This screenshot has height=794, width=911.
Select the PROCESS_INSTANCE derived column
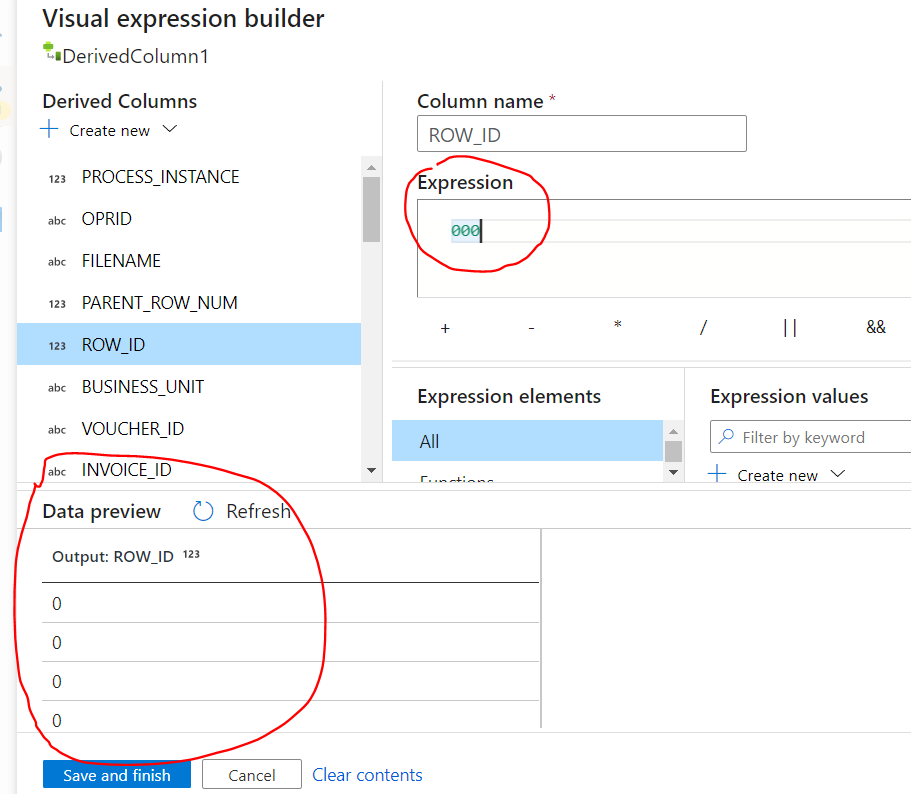click(160, 177)
